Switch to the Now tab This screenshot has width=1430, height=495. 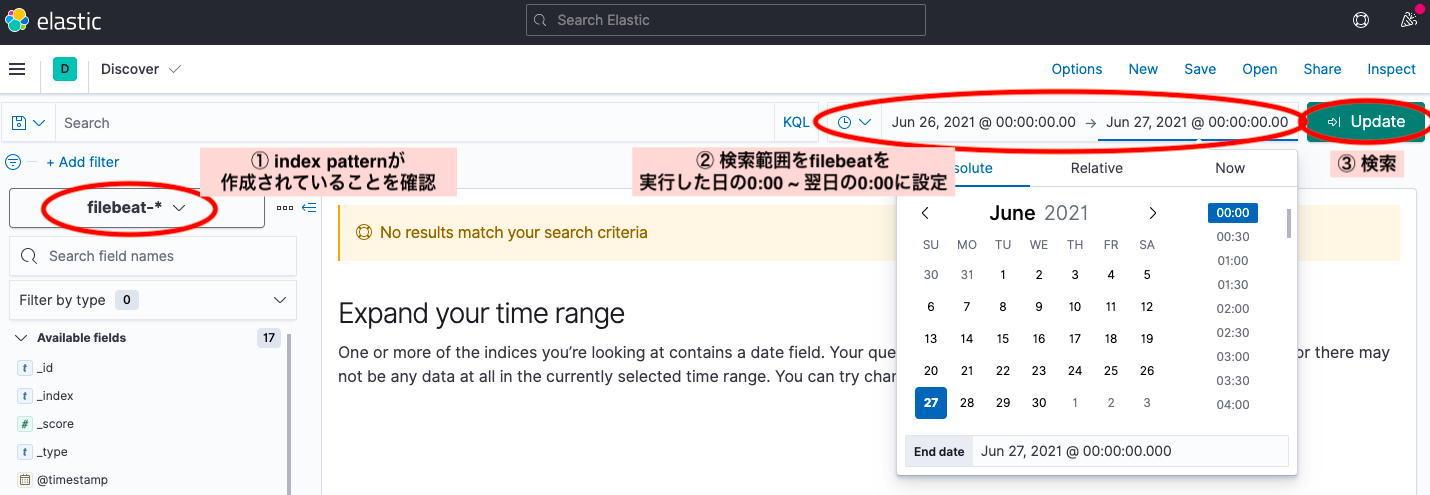click(x=1230, y=168)
